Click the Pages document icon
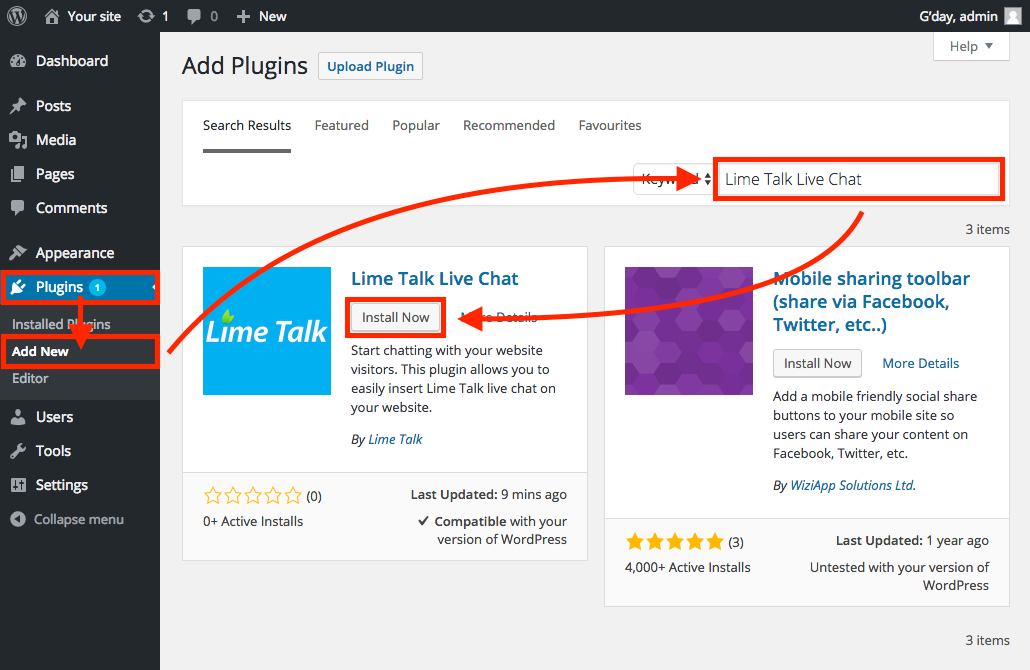This screenshot has width=1030, height=670. (18, 174)
